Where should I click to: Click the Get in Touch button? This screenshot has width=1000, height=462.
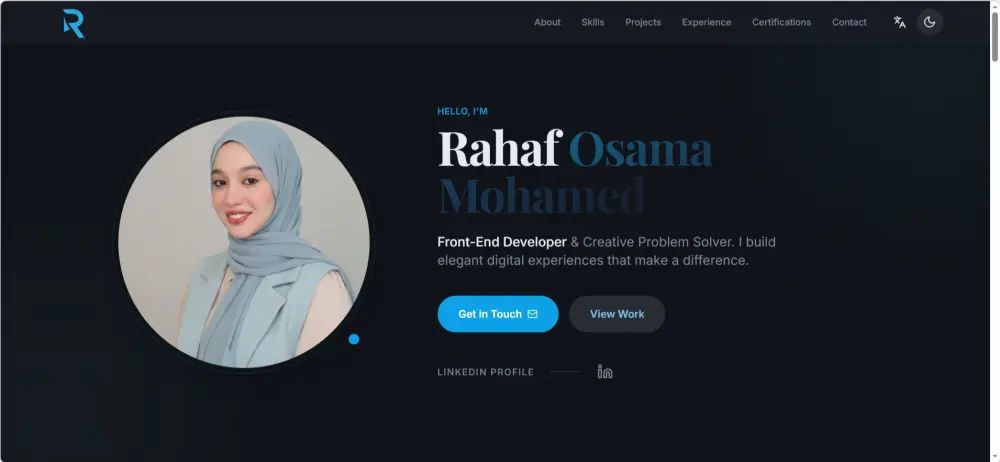[498, 314]
